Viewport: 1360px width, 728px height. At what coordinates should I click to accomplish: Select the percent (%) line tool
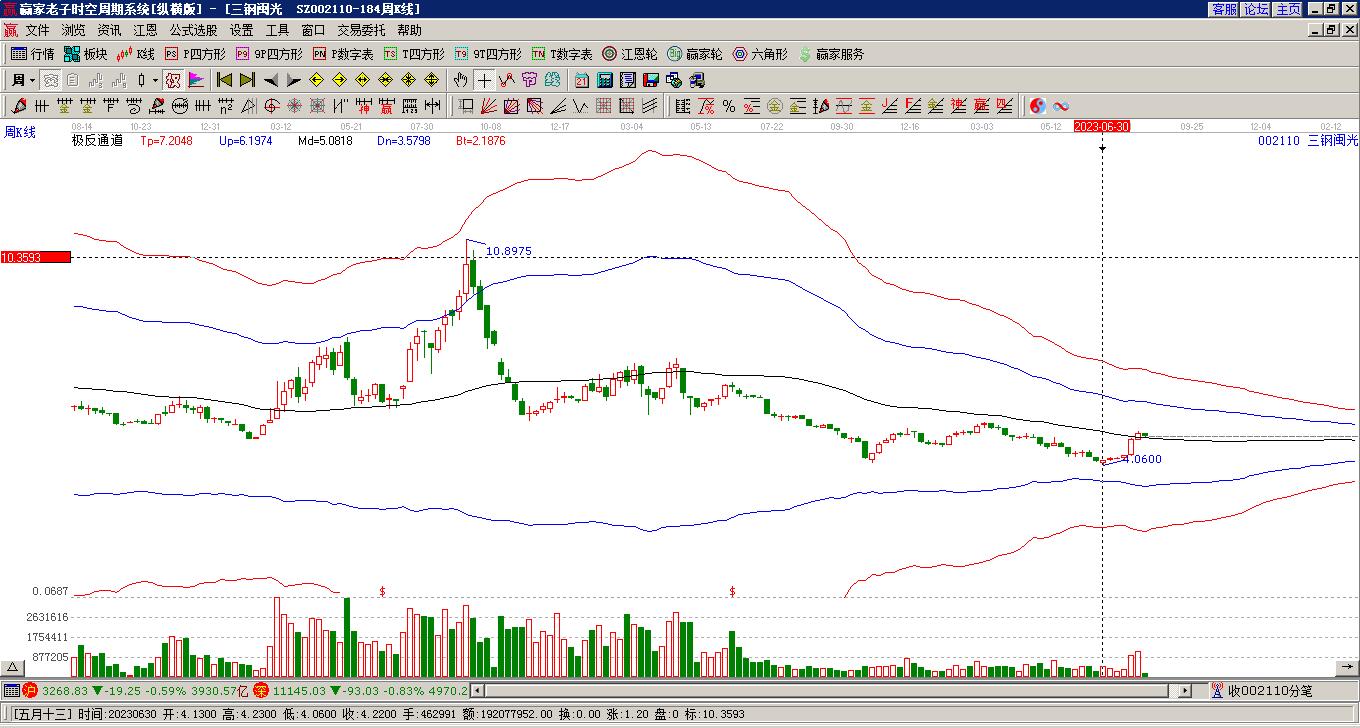tap(729, 106)
